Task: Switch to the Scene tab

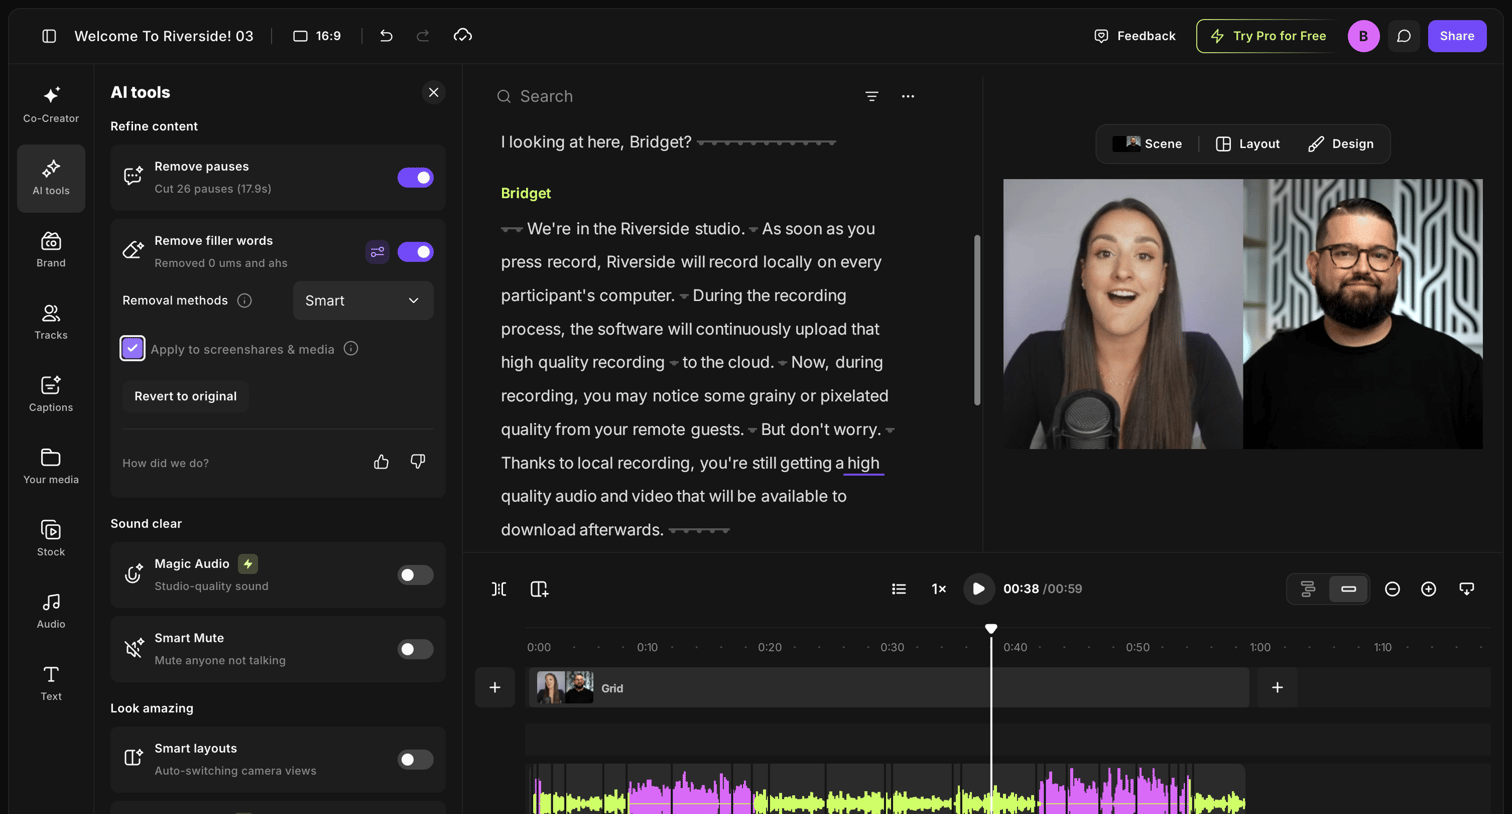Action: [1148, 144]
